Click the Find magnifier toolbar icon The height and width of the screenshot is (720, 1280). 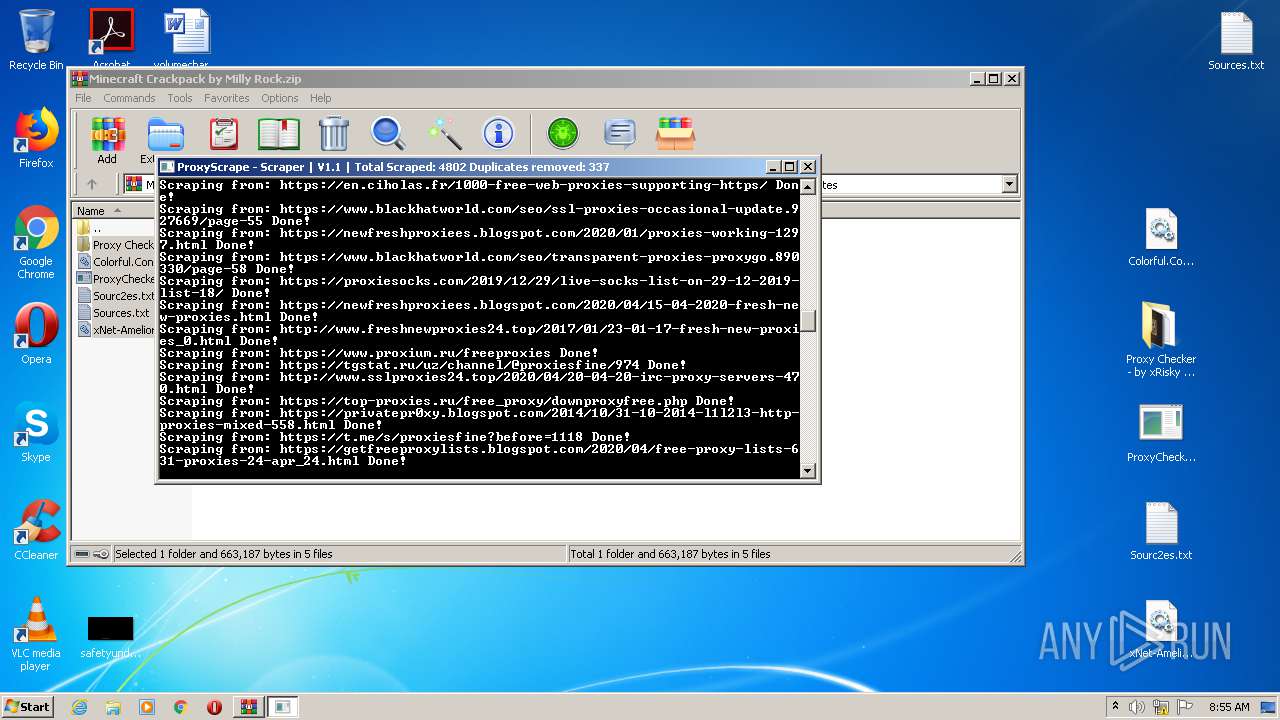click(388, 133)
